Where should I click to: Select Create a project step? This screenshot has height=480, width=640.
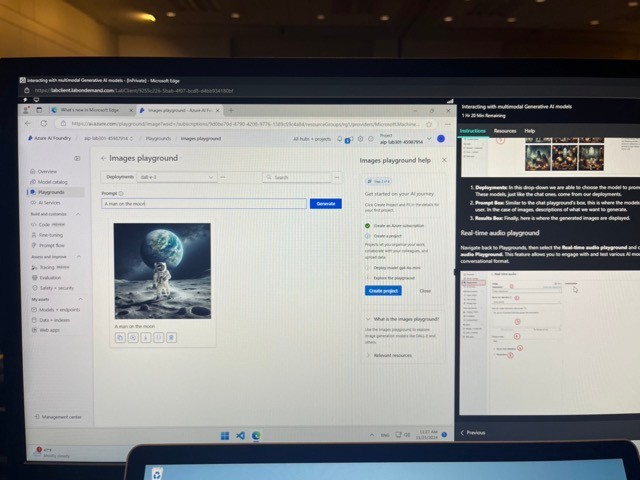pyautogui.click(x=383, y=236)
